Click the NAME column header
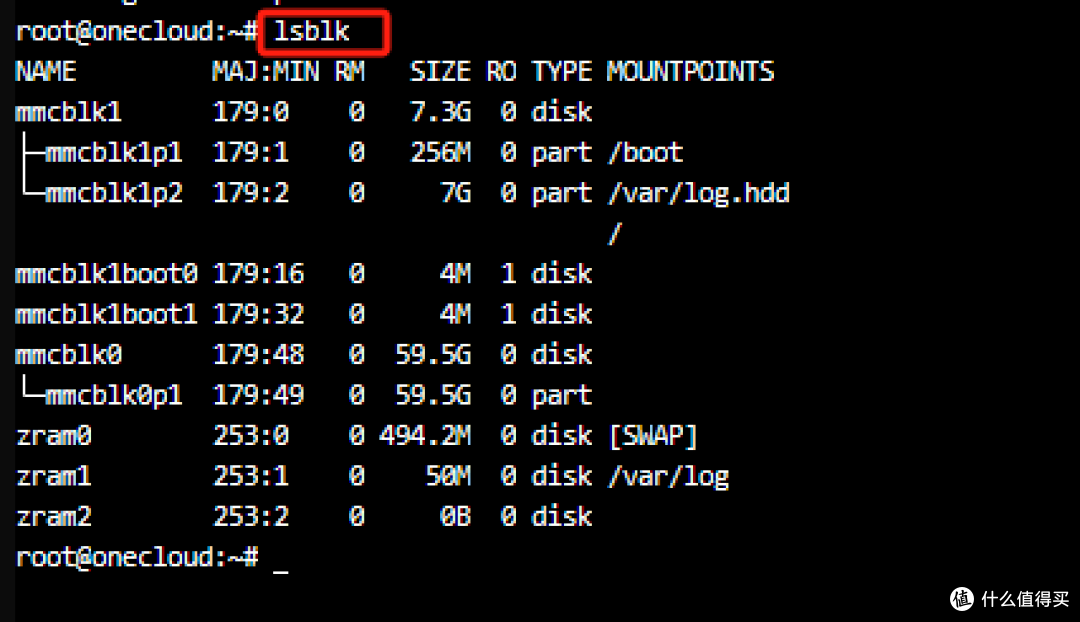Image resolution: width=1080 pixels, height=622 pixels. pos(46,72)
